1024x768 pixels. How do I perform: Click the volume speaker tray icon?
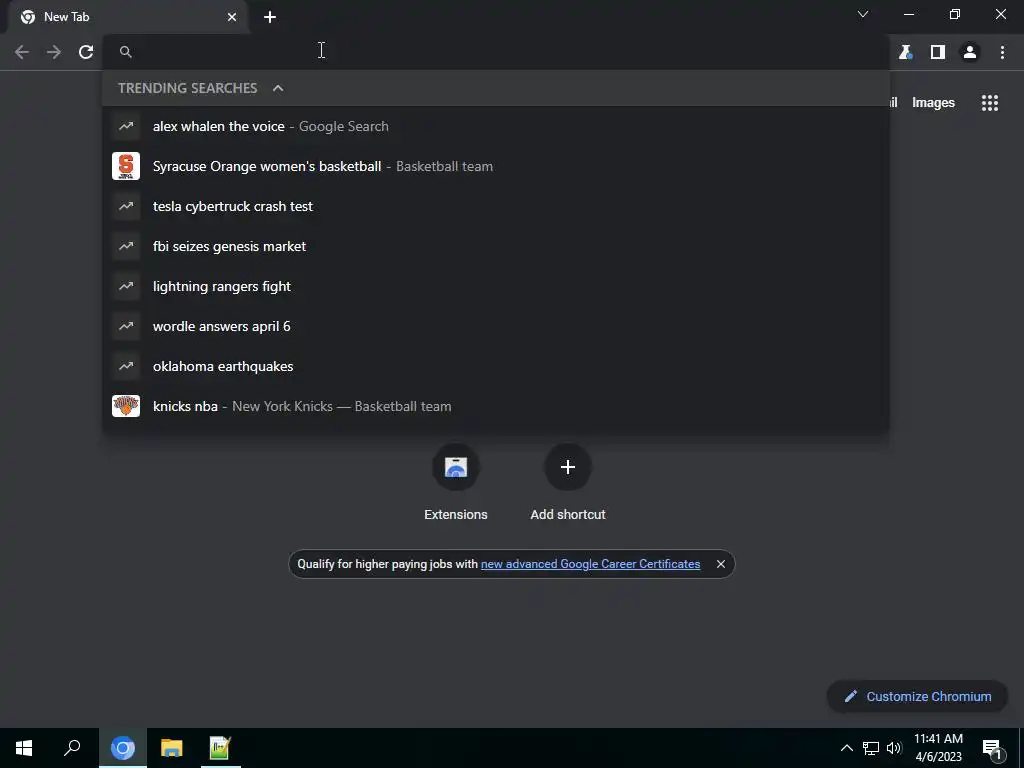tap(894, 748)
